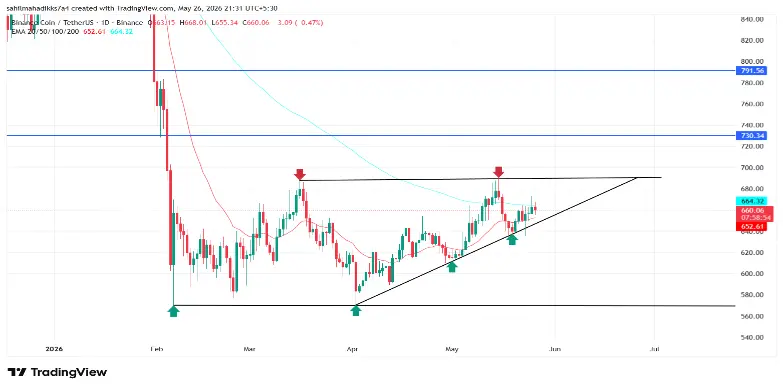Click the 2026 label on time axis

click(54, 349)
